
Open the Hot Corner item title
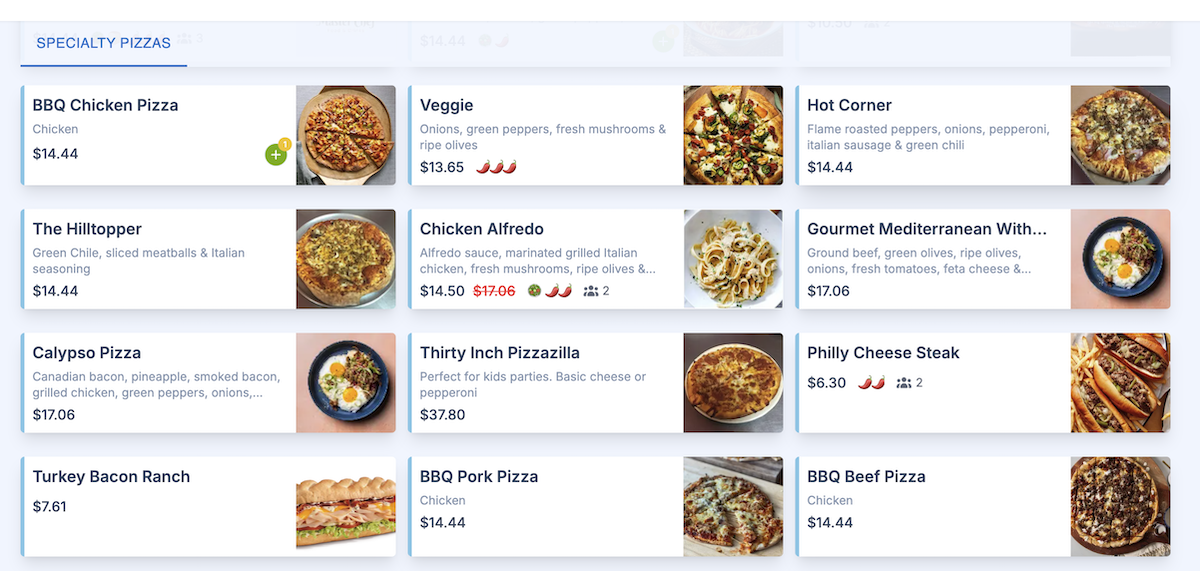click(x=849, y=105)
